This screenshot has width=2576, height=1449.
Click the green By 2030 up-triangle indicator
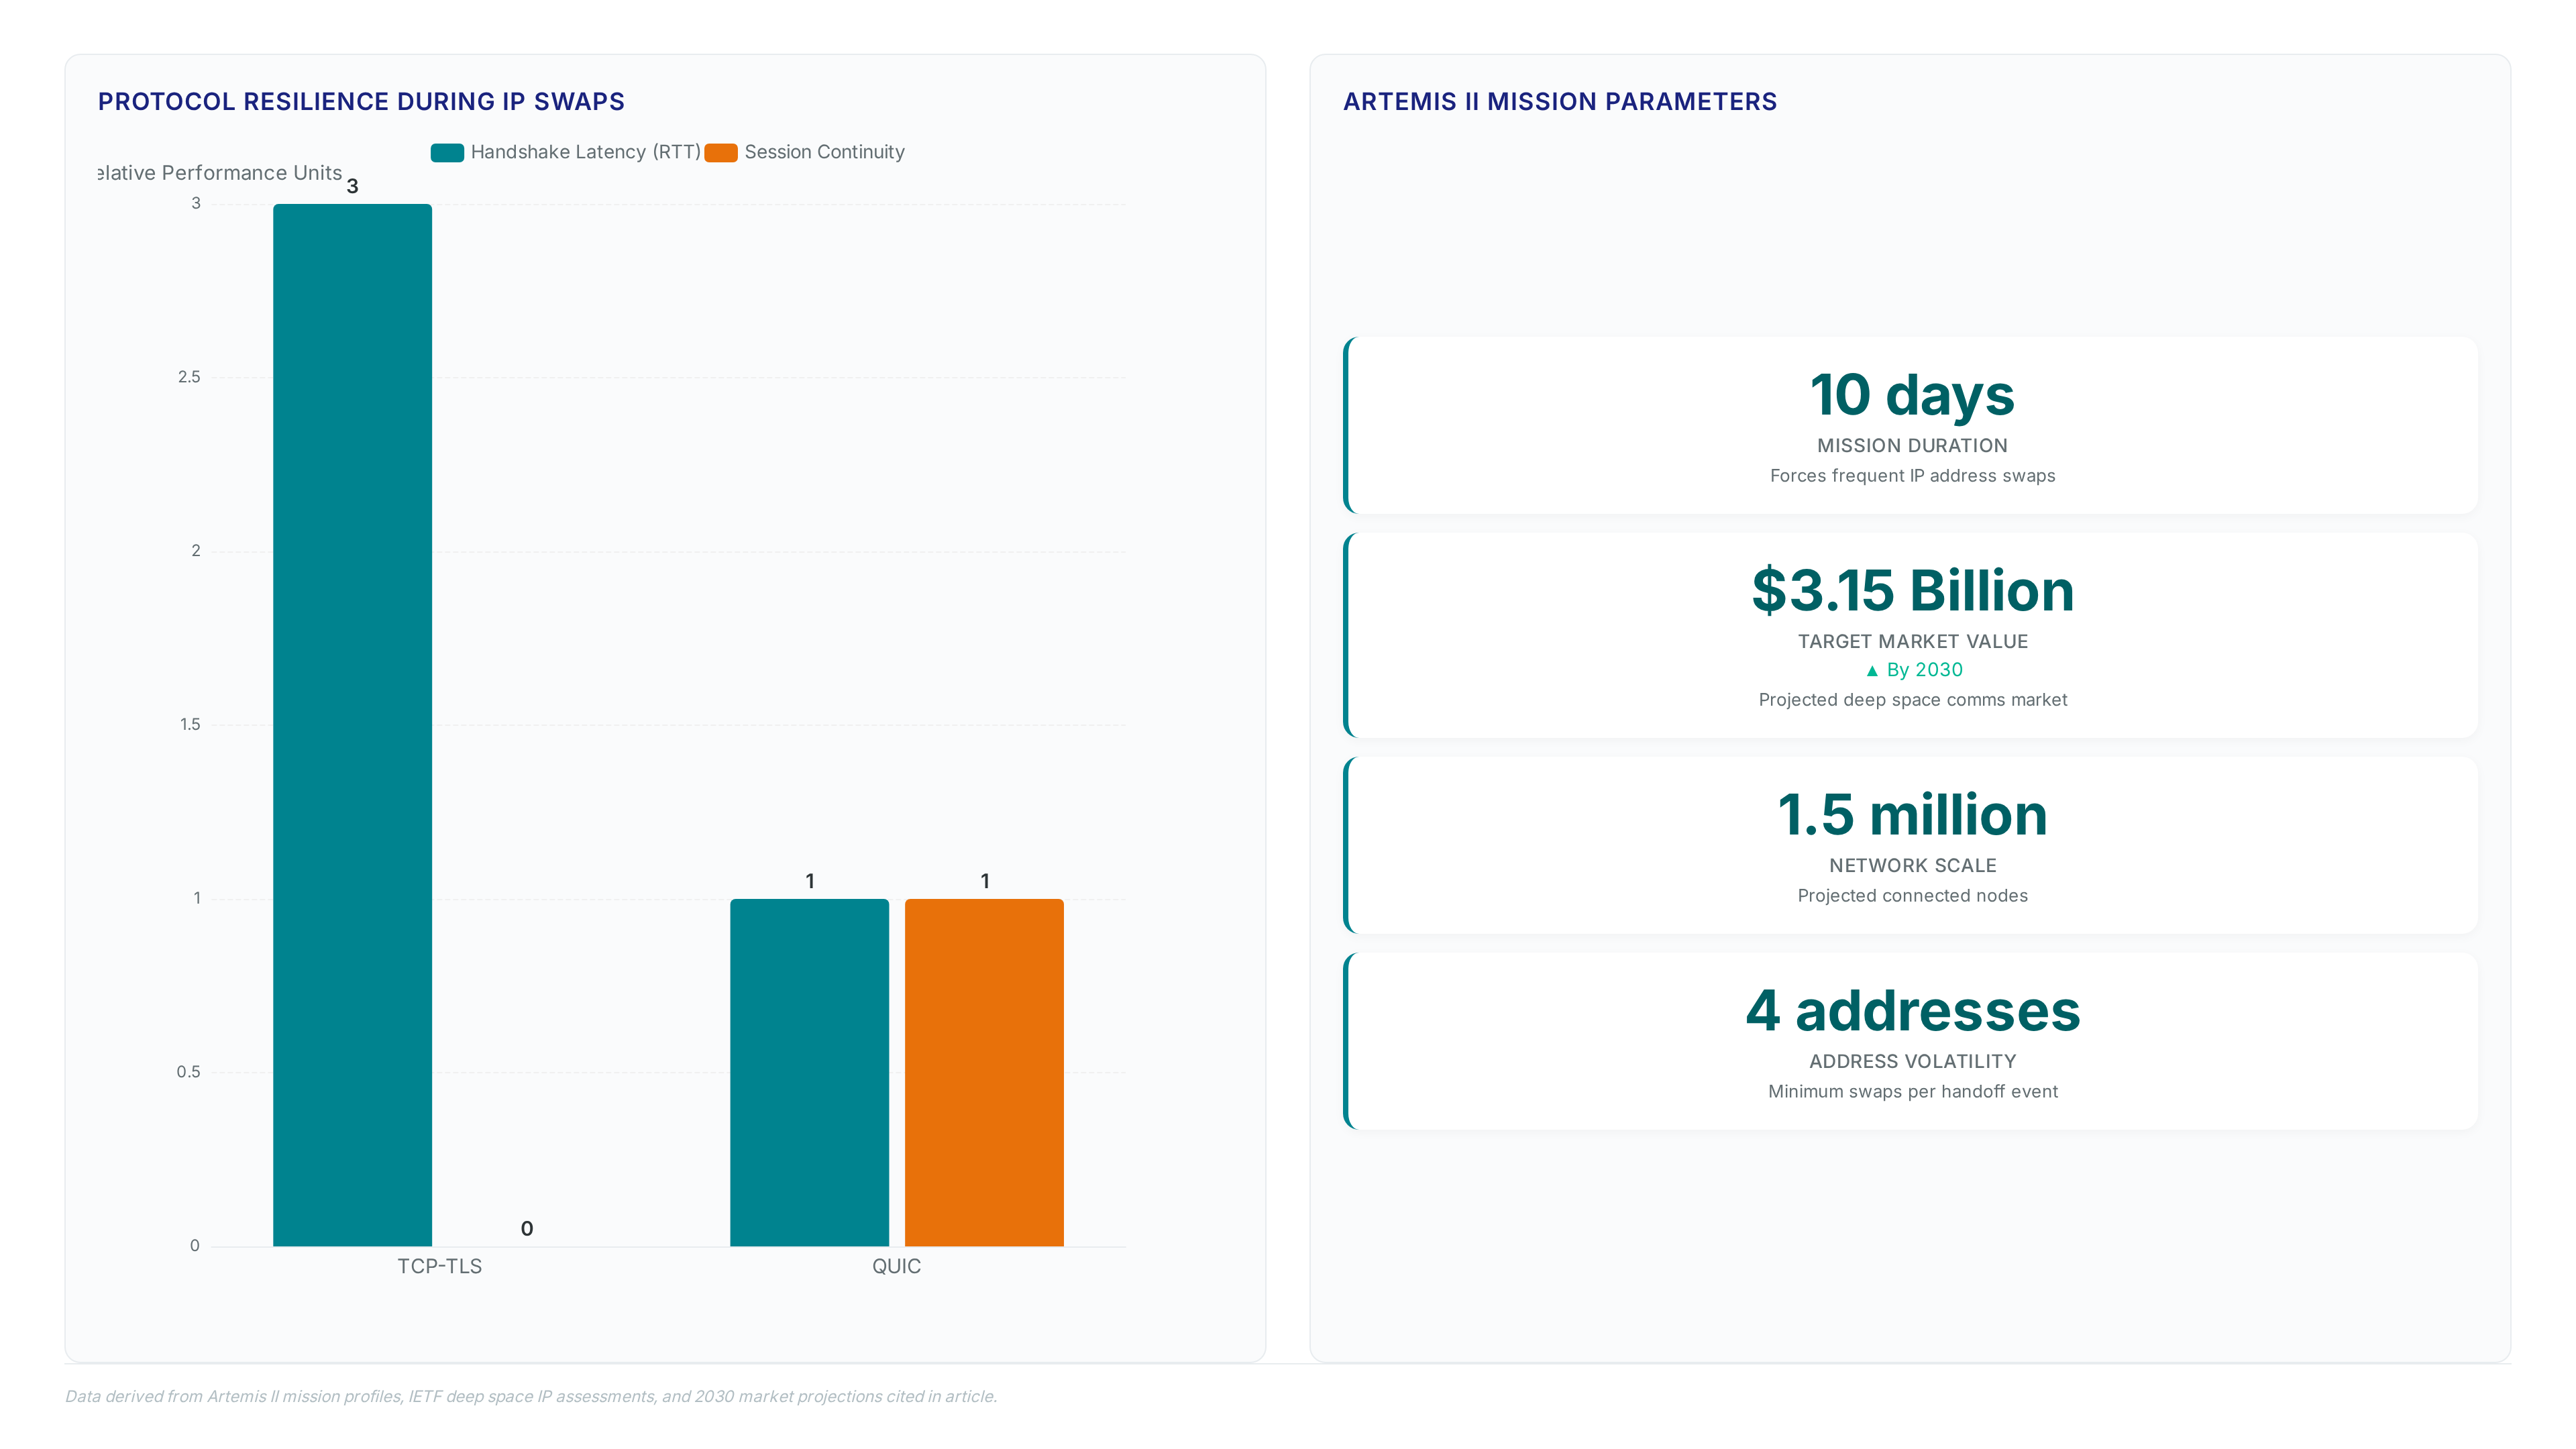[1872, 671]
